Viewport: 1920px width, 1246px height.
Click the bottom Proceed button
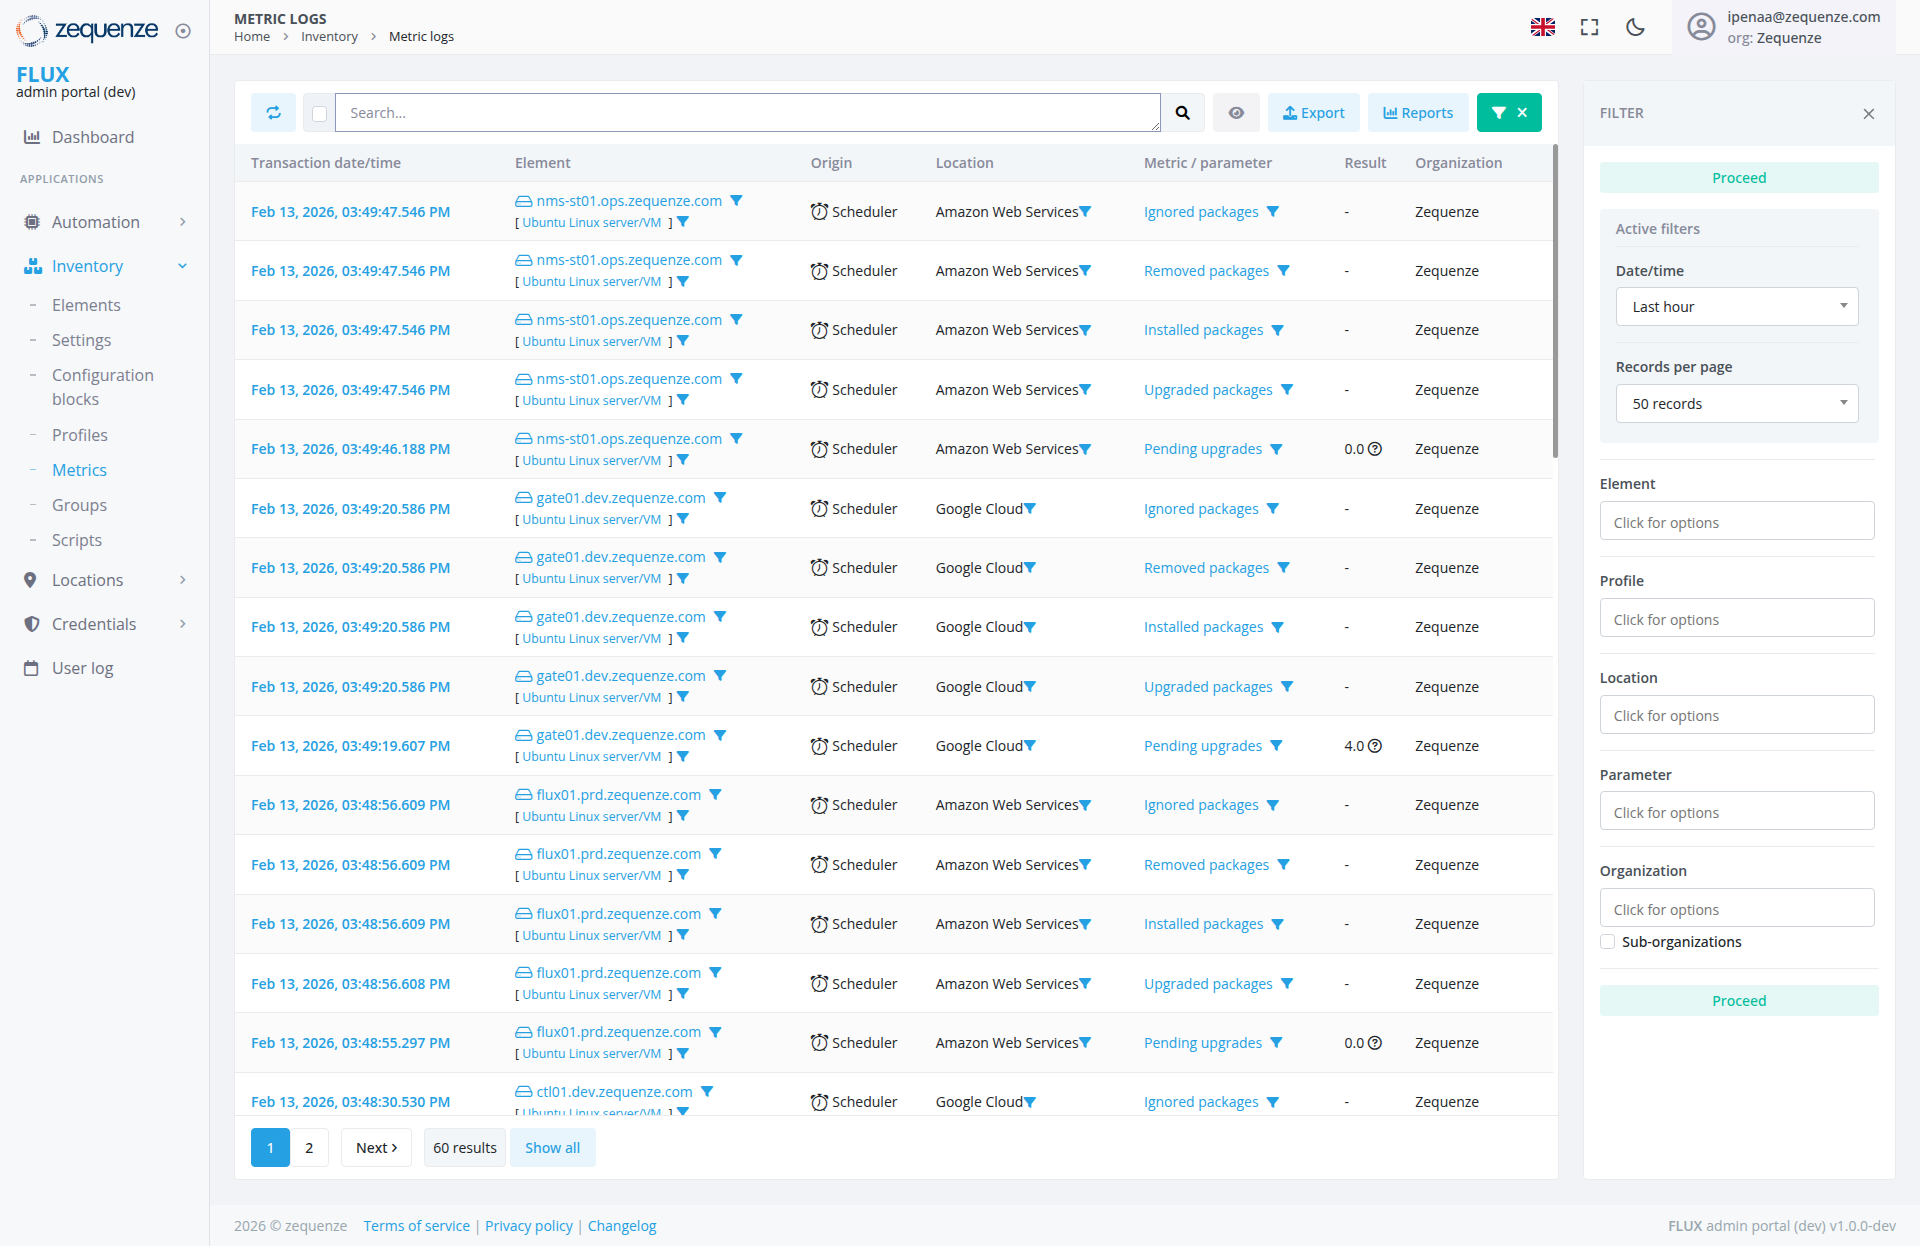click(1739, 1001)
